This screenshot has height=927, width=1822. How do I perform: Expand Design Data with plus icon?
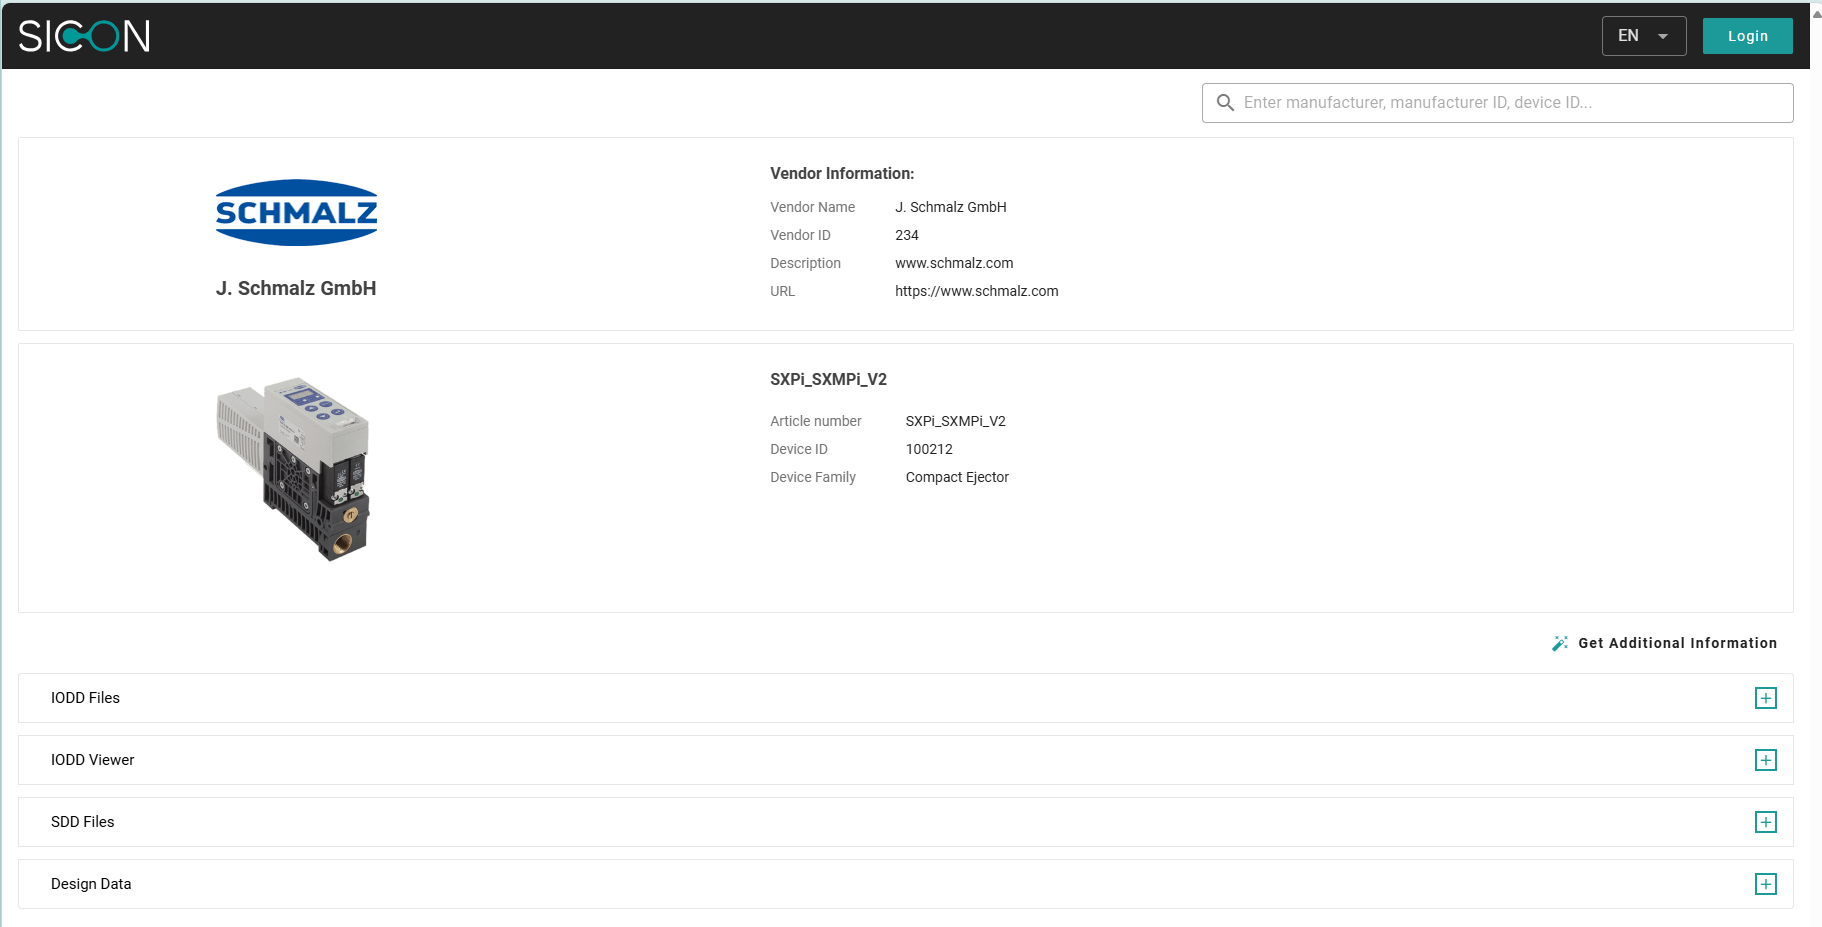coord(1765,884)
